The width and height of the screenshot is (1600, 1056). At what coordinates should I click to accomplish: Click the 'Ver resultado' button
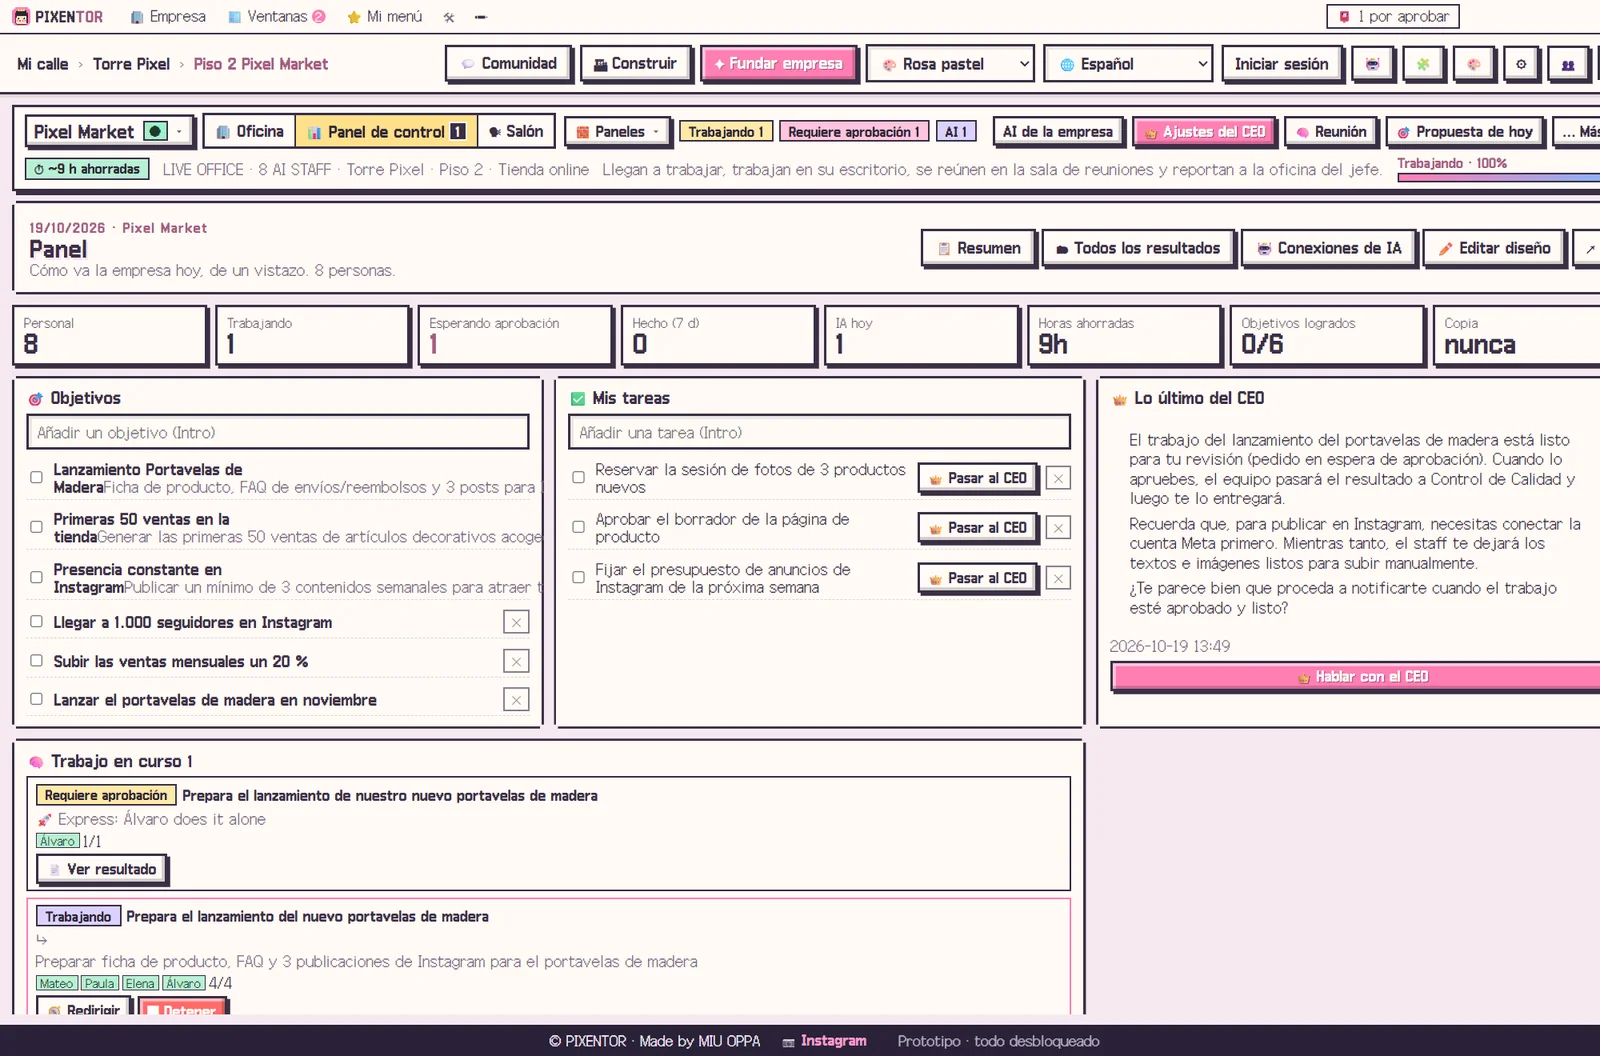click(x=101, y=870)
